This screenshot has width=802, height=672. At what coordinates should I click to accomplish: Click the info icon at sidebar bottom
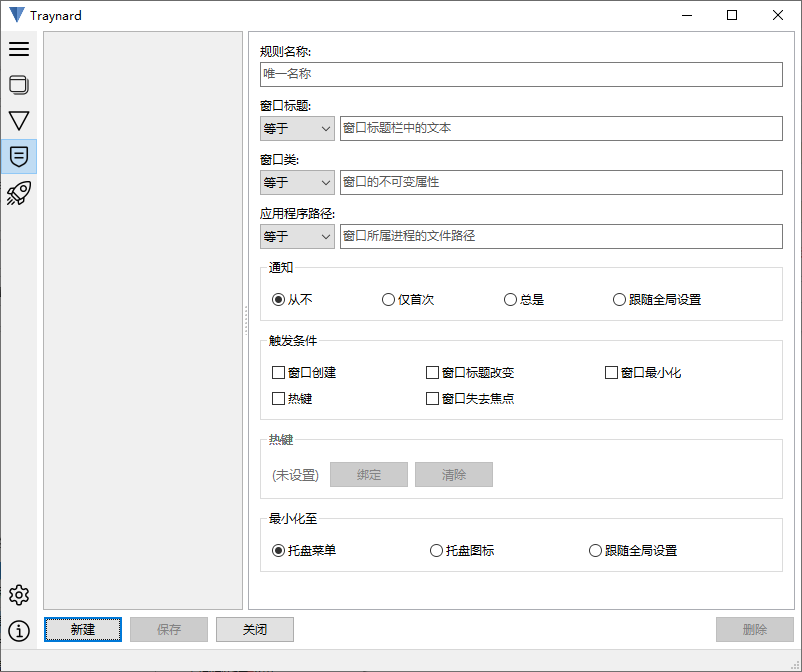pyautogui.click(x=19, y=631)
